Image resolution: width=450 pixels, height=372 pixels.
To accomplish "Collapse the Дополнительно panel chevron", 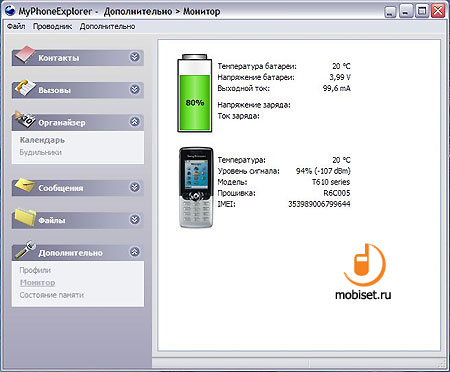I will (x=134, y=252).
